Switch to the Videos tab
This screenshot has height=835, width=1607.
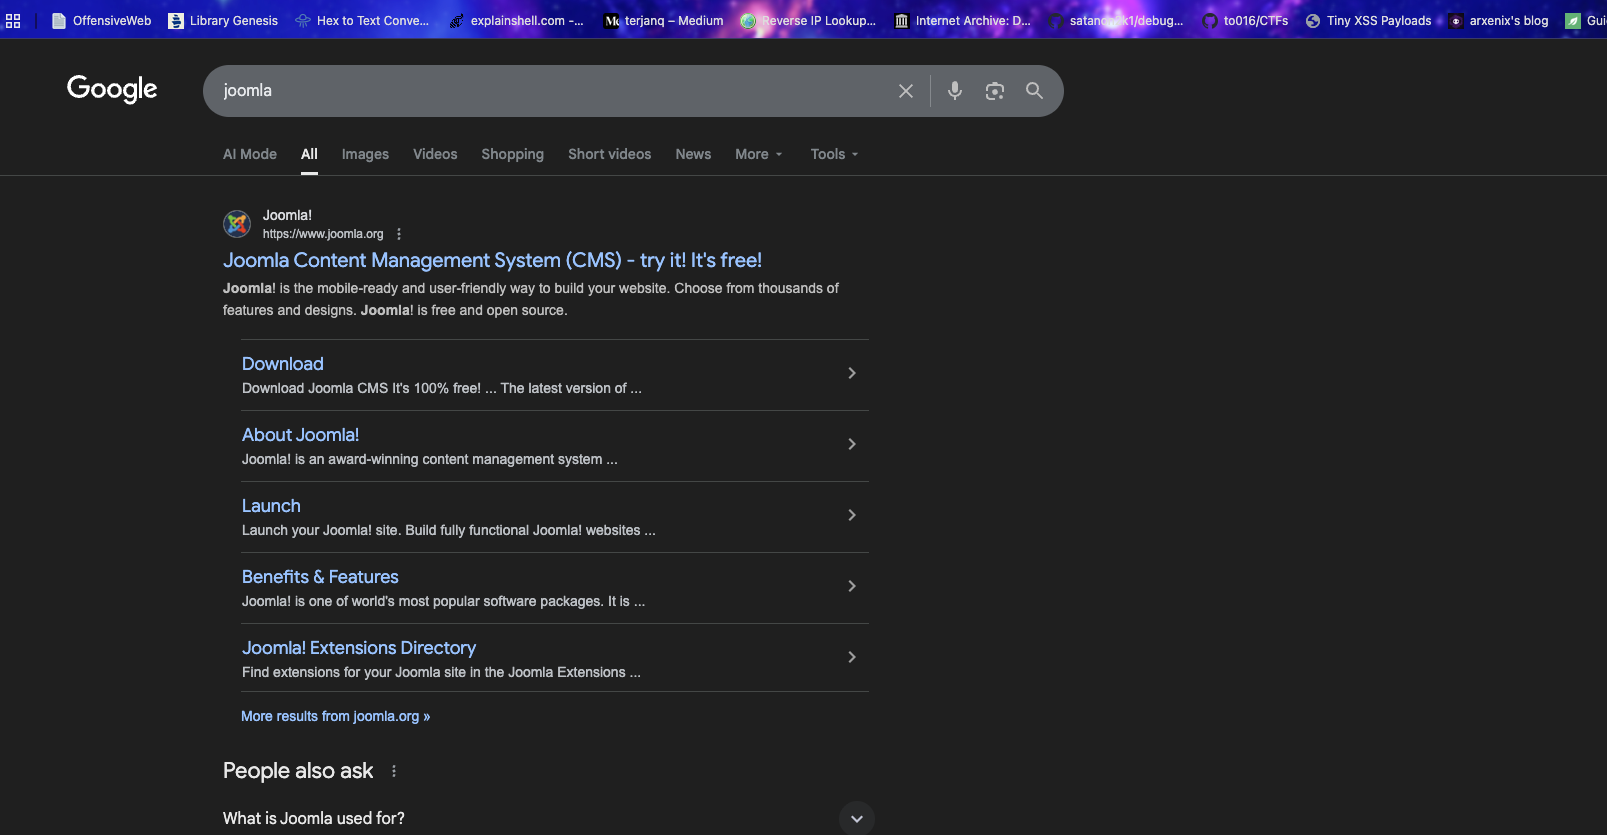click(435, 154)
